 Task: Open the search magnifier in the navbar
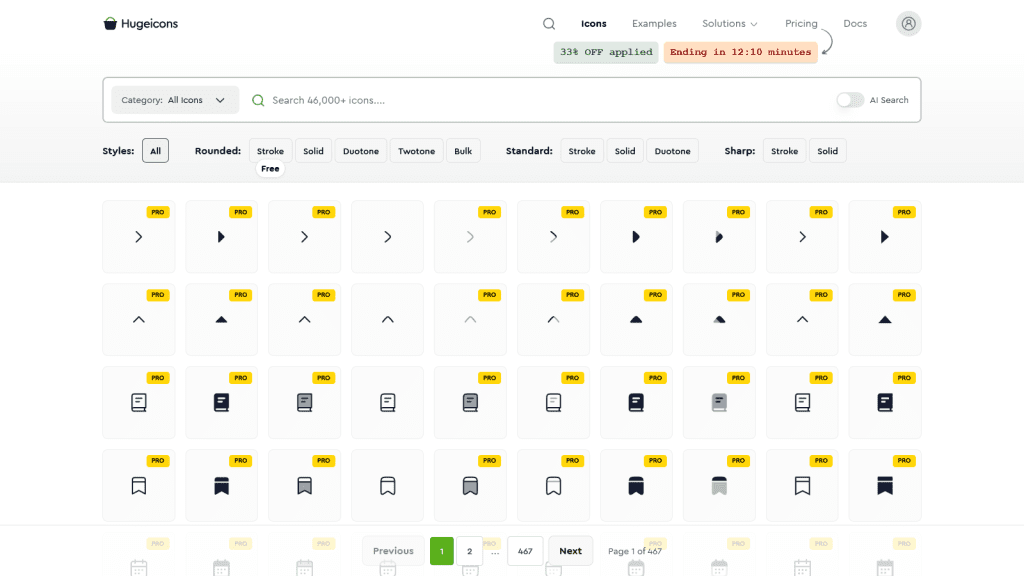[x=548, y=23]
